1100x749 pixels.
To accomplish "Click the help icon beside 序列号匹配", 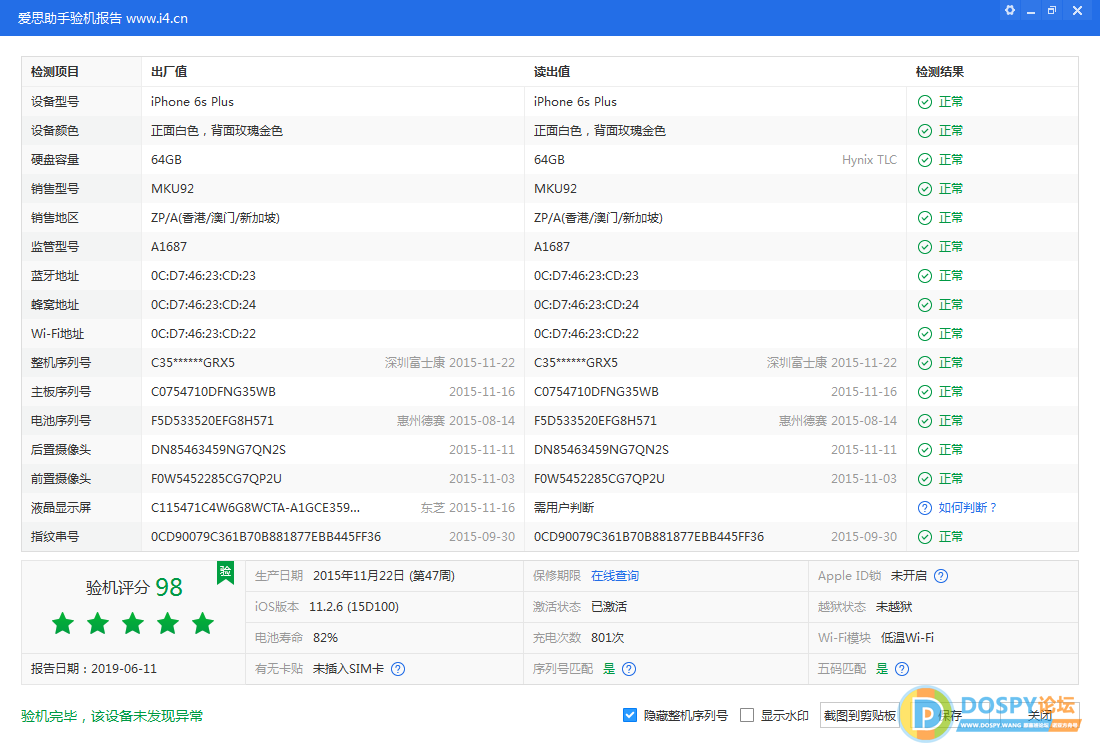I will click(x=629, y=669).
